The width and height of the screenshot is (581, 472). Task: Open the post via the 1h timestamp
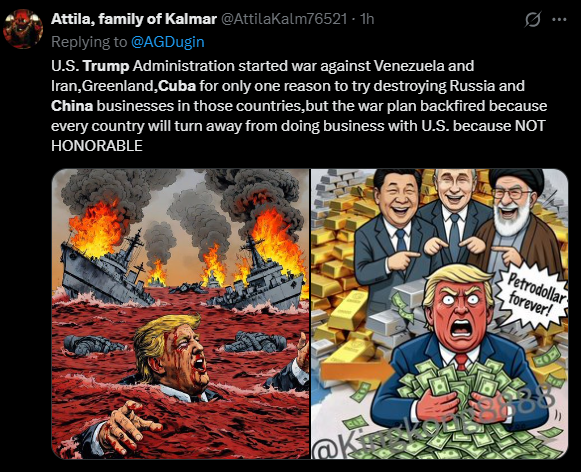367,19
